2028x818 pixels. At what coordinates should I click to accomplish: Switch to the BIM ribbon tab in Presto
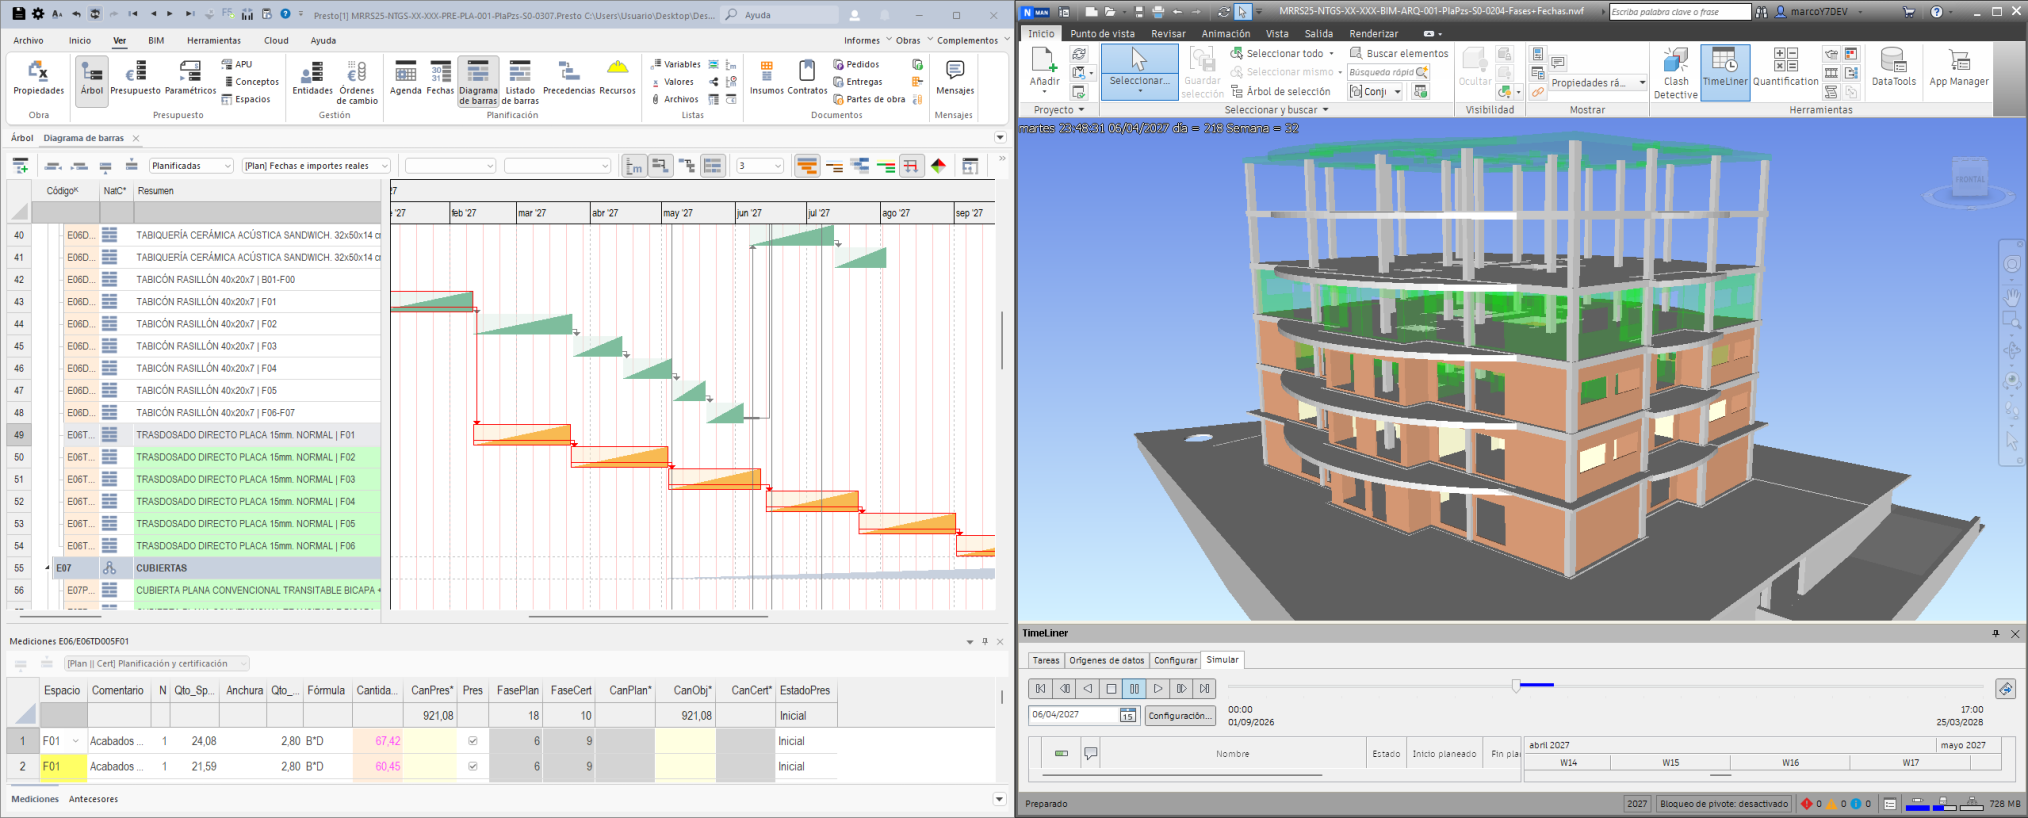tap(156, 41)
